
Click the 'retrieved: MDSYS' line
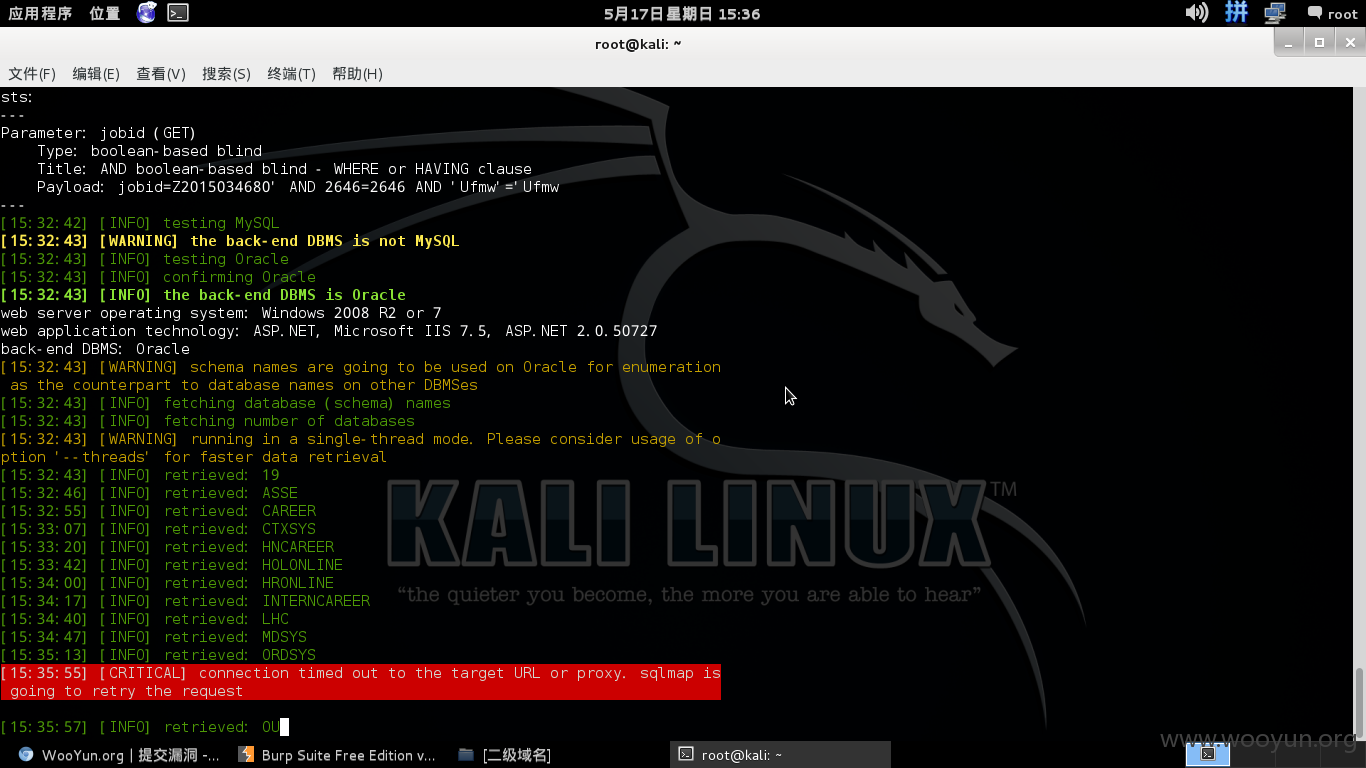[154, 637]
